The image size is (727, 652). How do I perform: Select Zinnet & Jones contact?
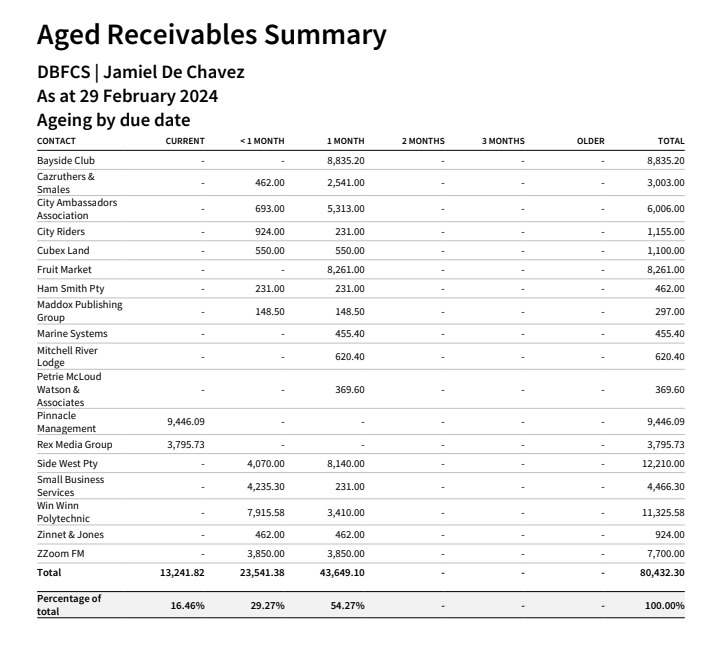click(70, 534)
